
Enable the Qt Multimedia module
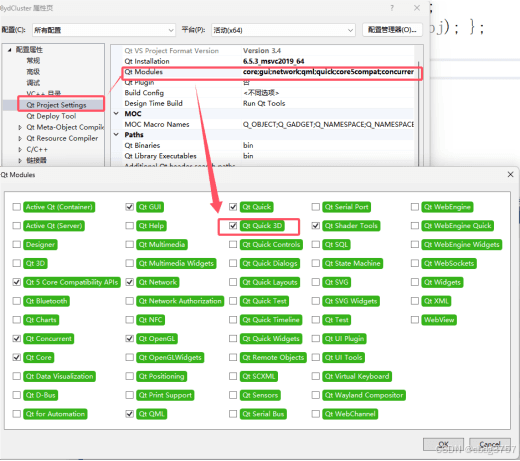[x=130, y=245]
